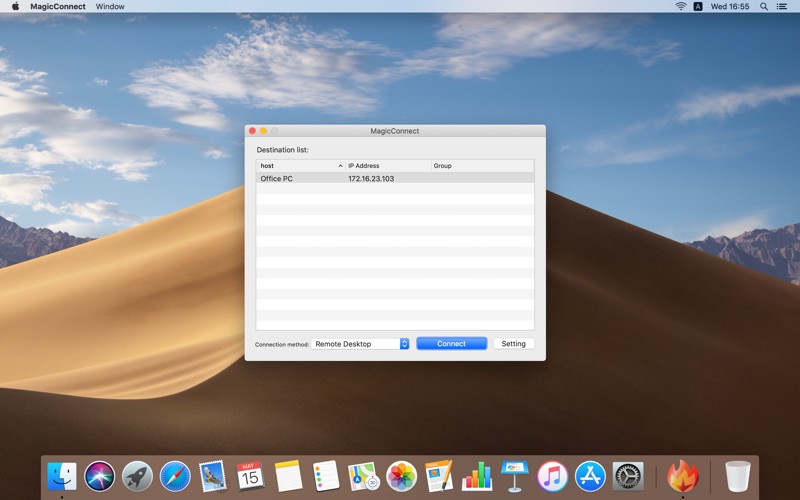Open Finder from the Dock

62,477
